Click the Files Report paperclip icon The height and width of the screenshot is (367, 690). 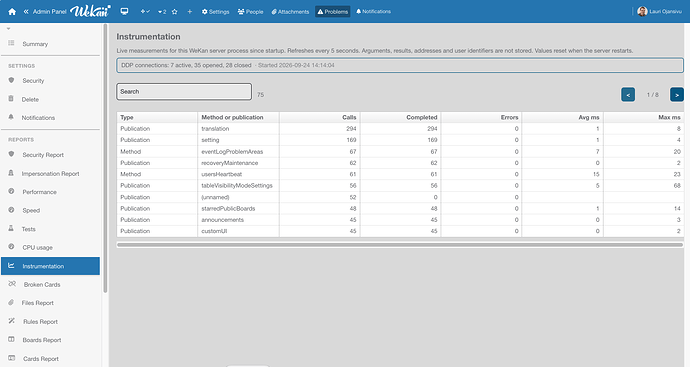11,302
